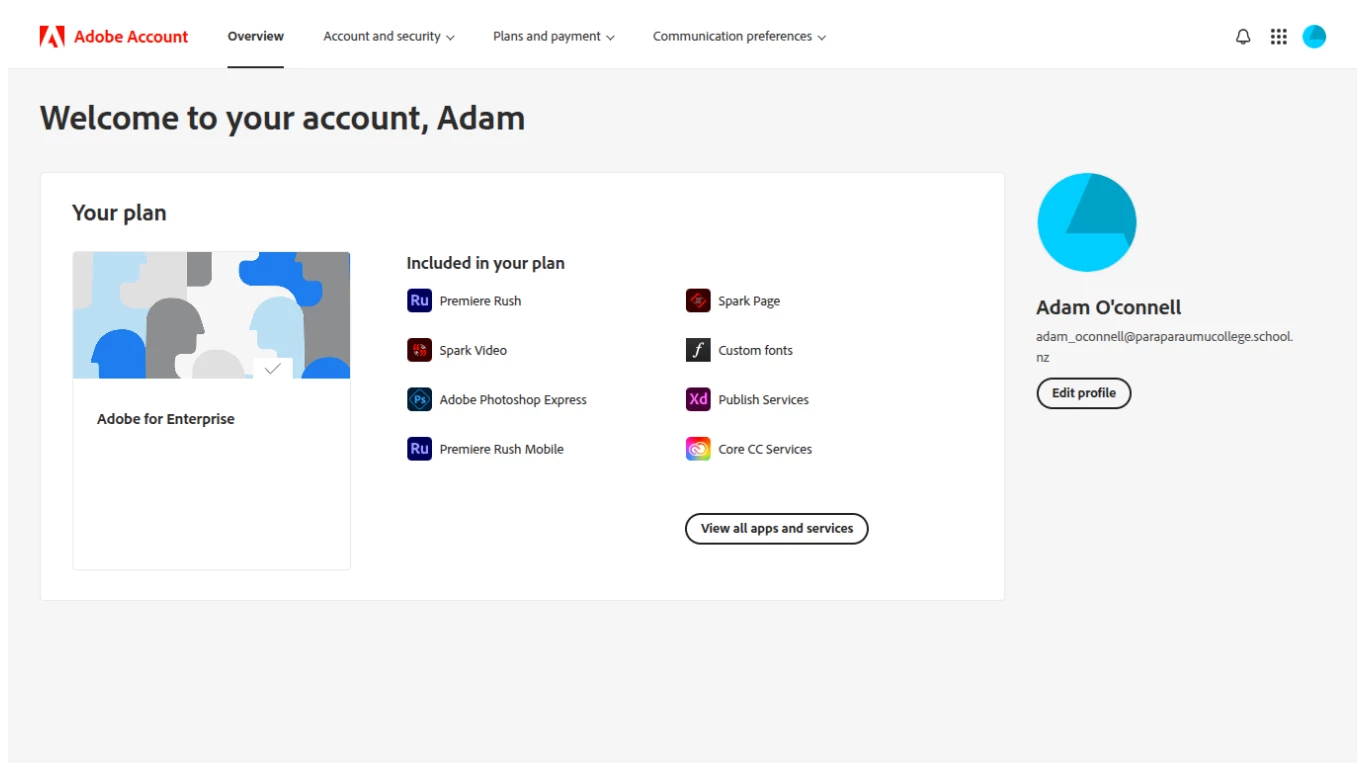
Task: Click the small profile avatar in header
Action: tap(1314, 37)
